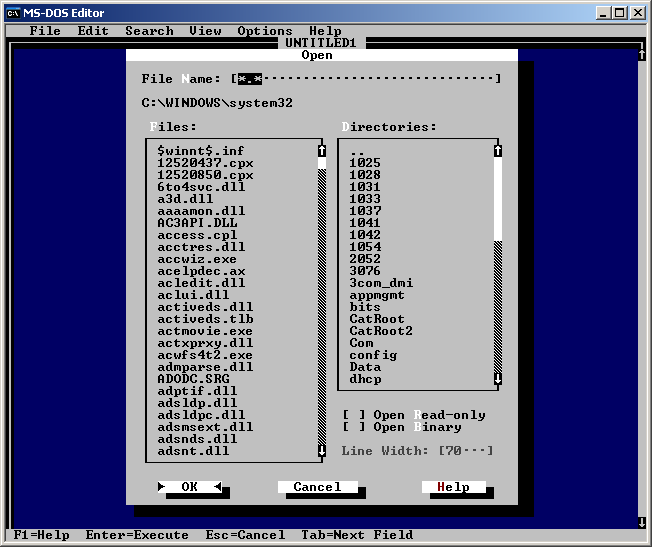Select the dhcp directory

[365, 379]
